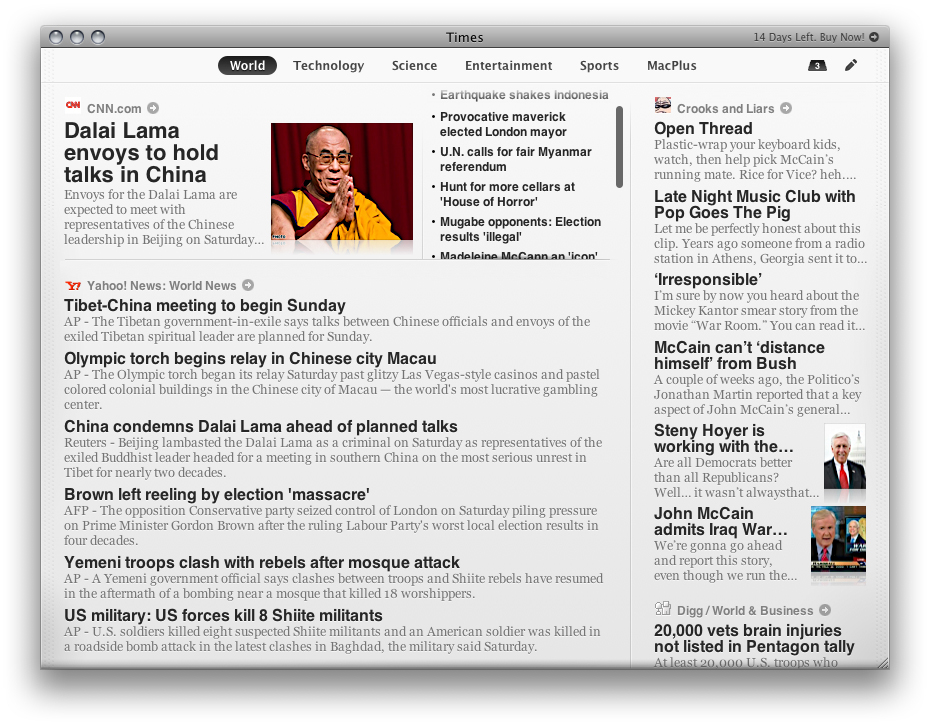Open Yahoo! News: World News feed title

coord(161,285)
